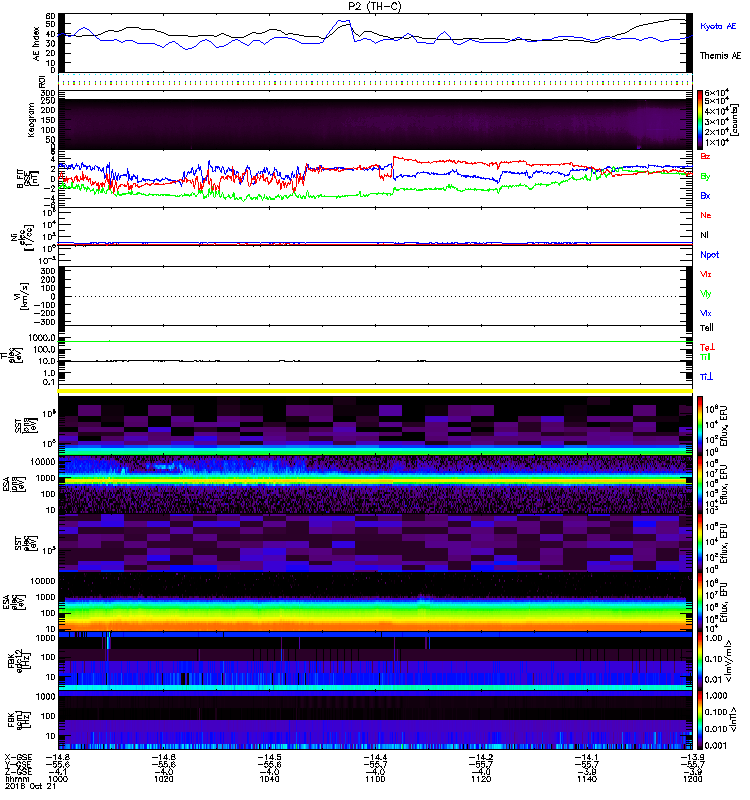Click the SST ions Eflux color bar

[x=700, y=424]
